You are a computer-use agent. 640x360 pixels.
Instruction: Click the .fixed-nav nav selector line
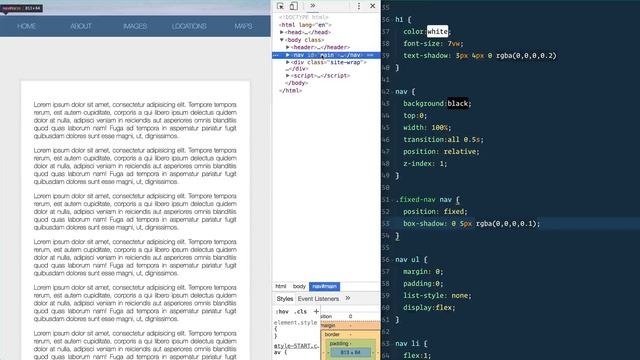(427, 200)
